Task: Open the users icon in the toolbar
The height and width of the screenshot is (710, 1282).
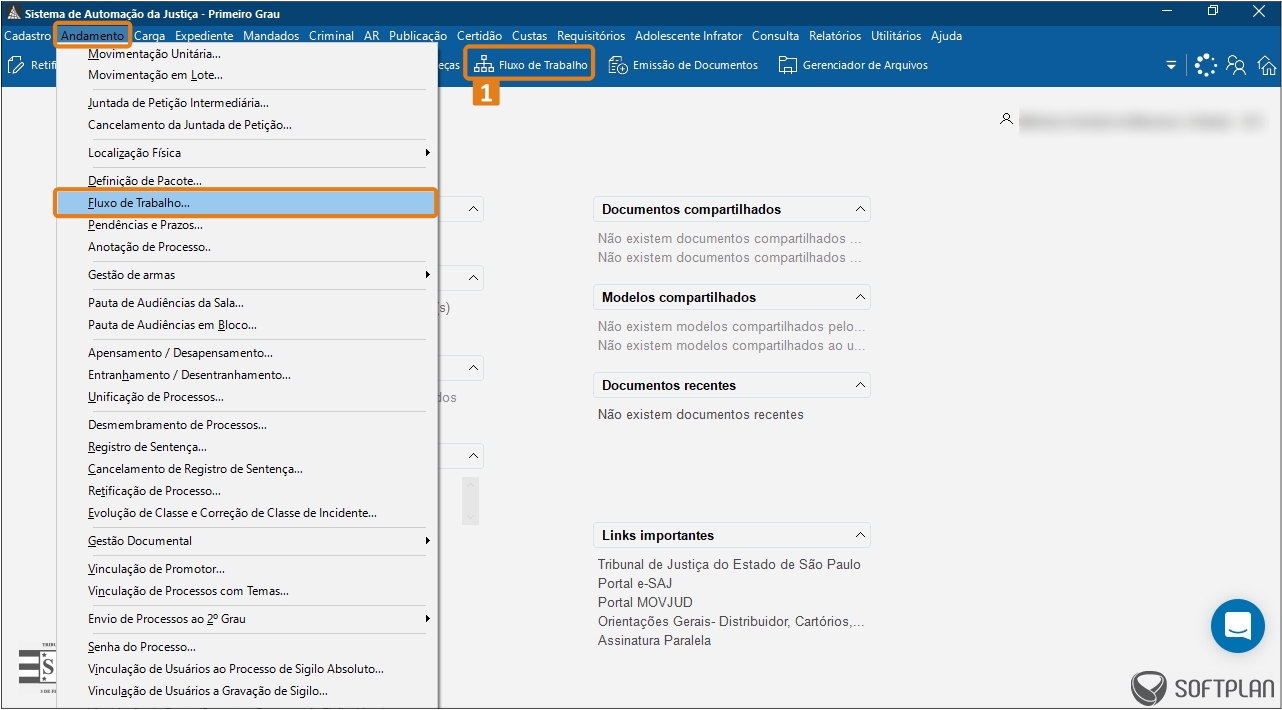Action: (x=1236, y=65)
